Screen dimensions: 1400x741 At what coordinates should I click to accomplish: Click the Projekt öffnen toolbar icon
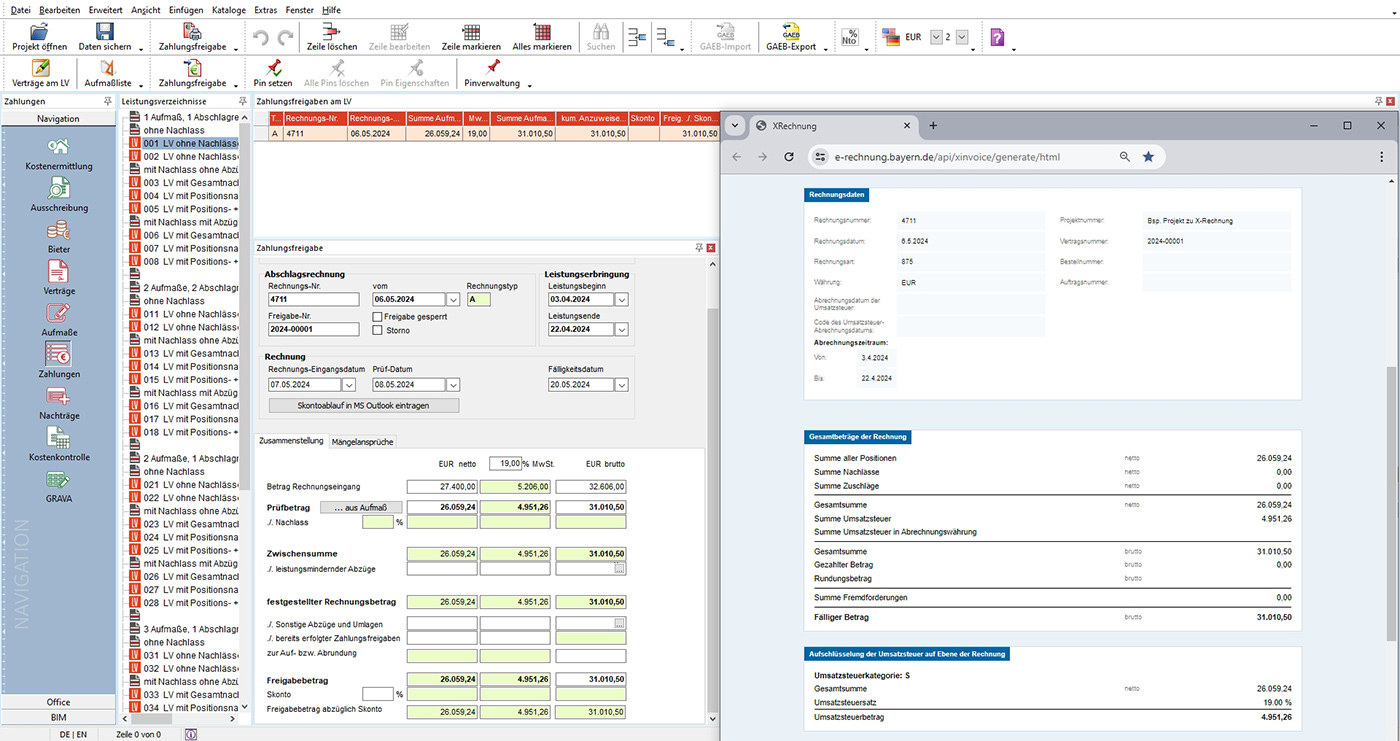(39, 33)
